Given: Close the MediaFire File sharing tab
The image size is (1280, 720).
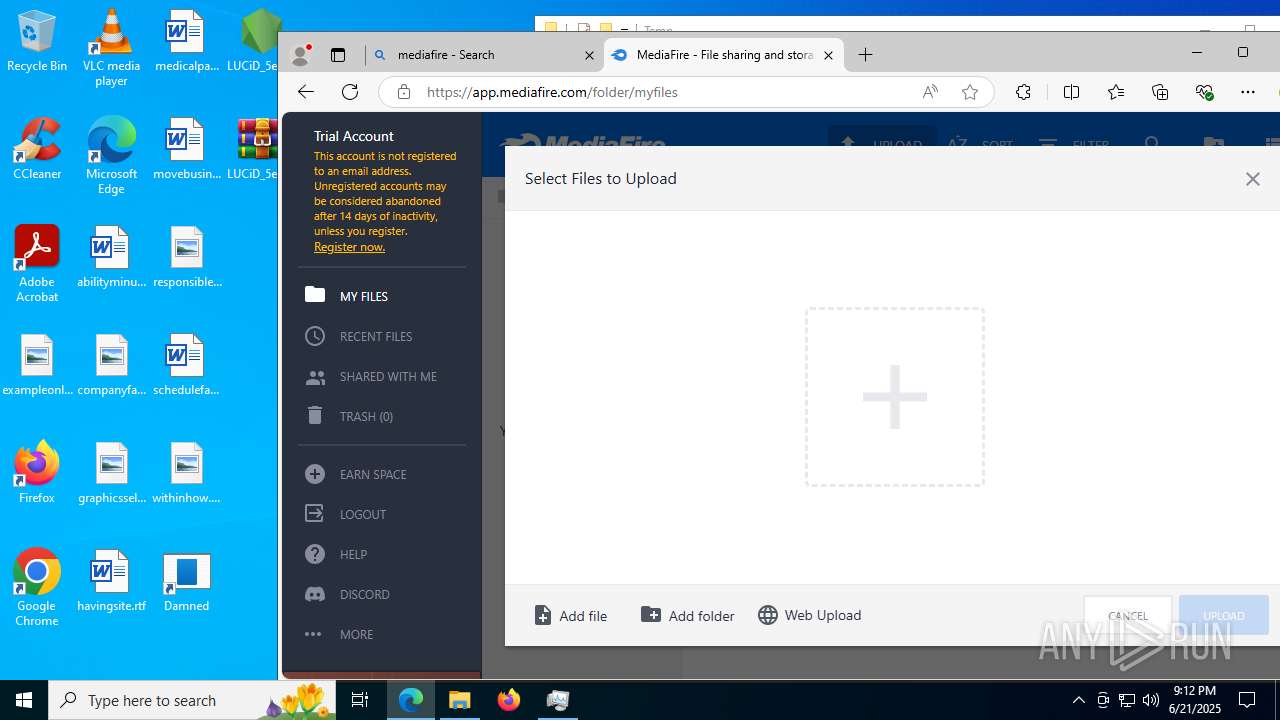Looking at the screenshot, I should coord(828,56).
